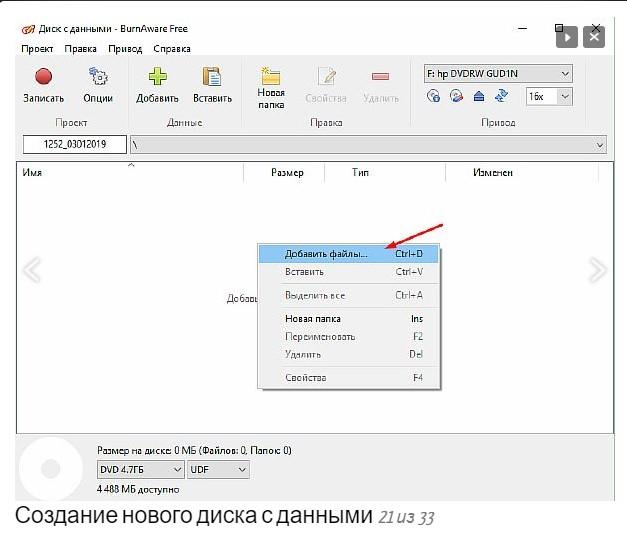The height and width of the screenshot is (551, 627).
Task: Click the erase disc icon in the Привод group
Action: coord(456,96)
